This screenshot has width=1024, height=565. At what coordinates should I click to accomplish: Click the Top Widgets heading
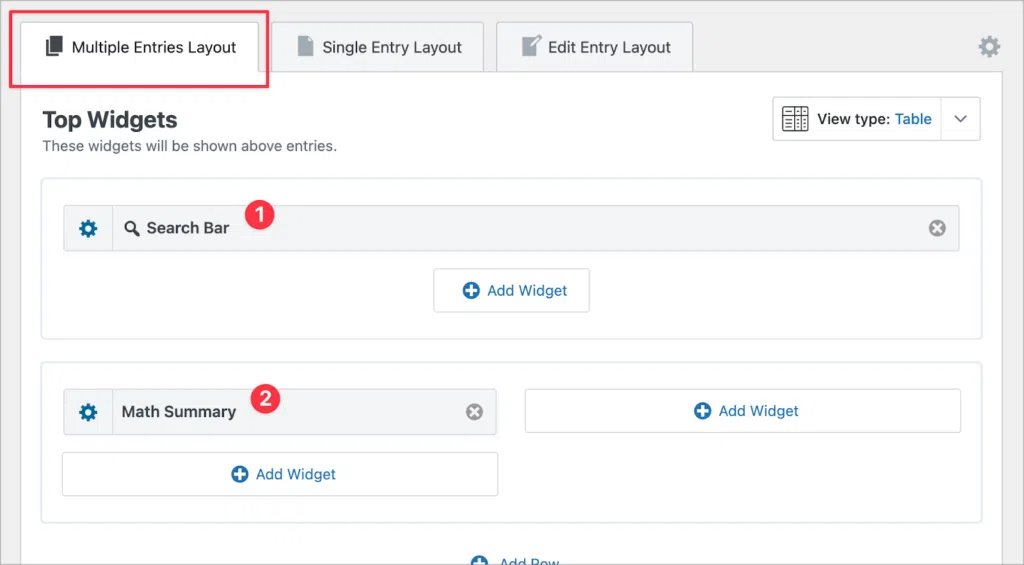[110, 120]
